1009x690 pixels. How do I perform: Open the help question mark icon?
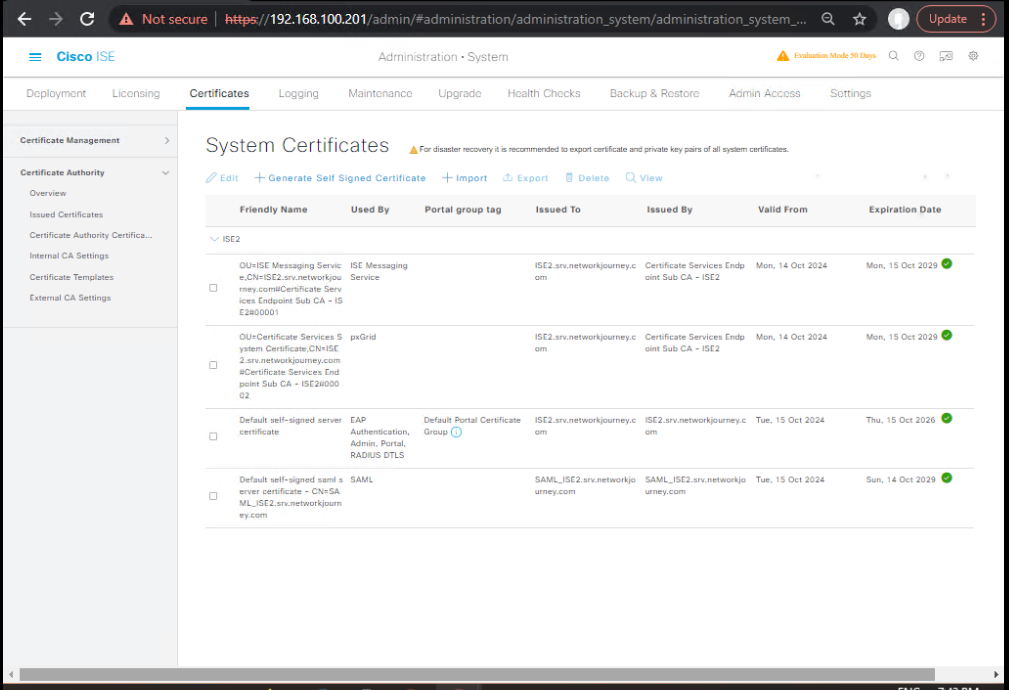point(919,56)
